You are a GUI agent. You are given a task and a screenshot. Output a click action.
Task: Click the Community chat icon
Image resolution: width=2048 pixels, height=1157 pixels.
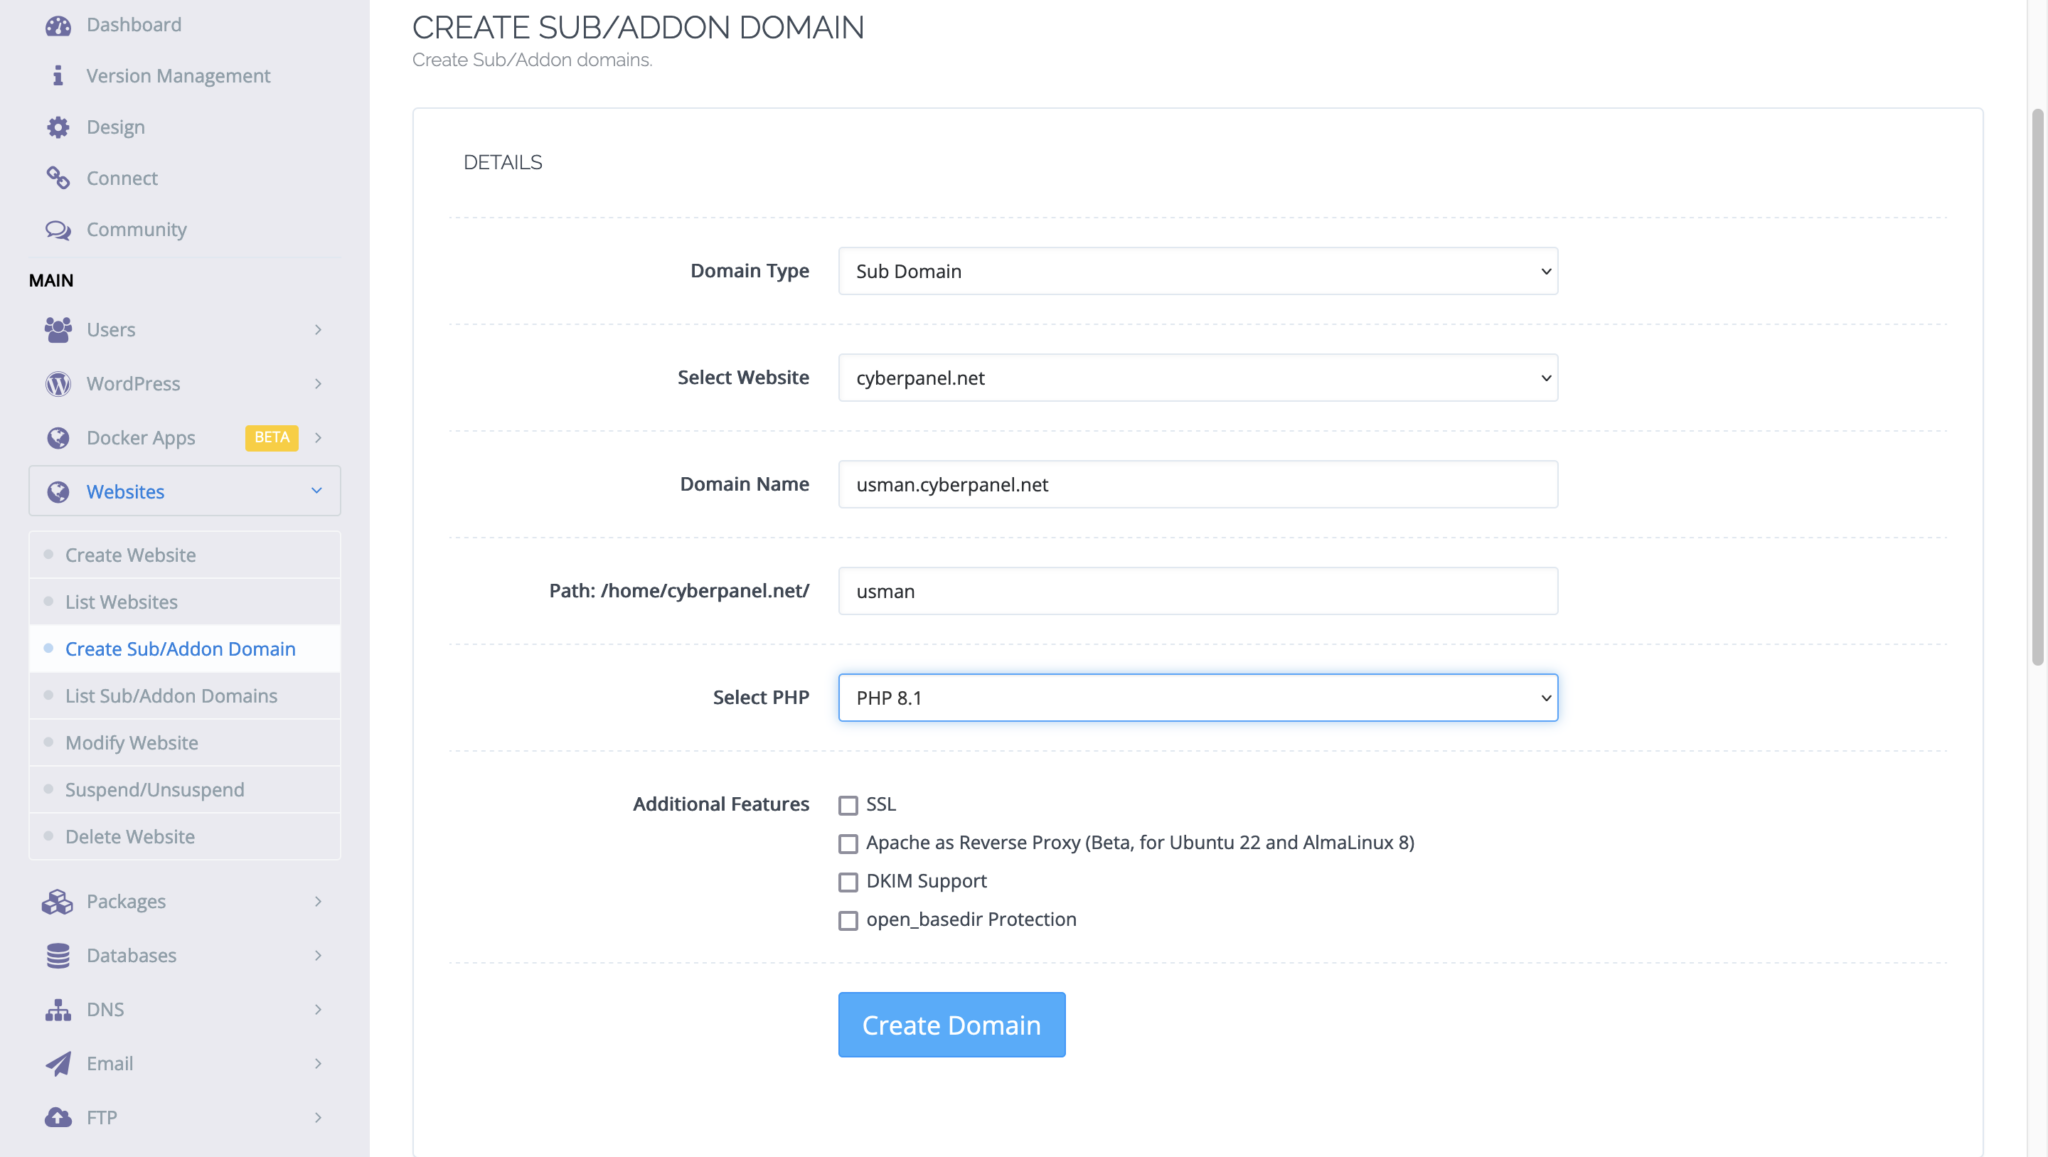58,229
